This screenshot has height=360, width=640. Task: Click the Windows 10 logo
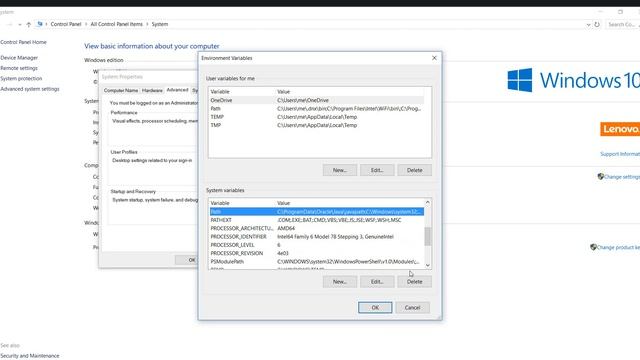pyautogui.click(x=573, y=80)
